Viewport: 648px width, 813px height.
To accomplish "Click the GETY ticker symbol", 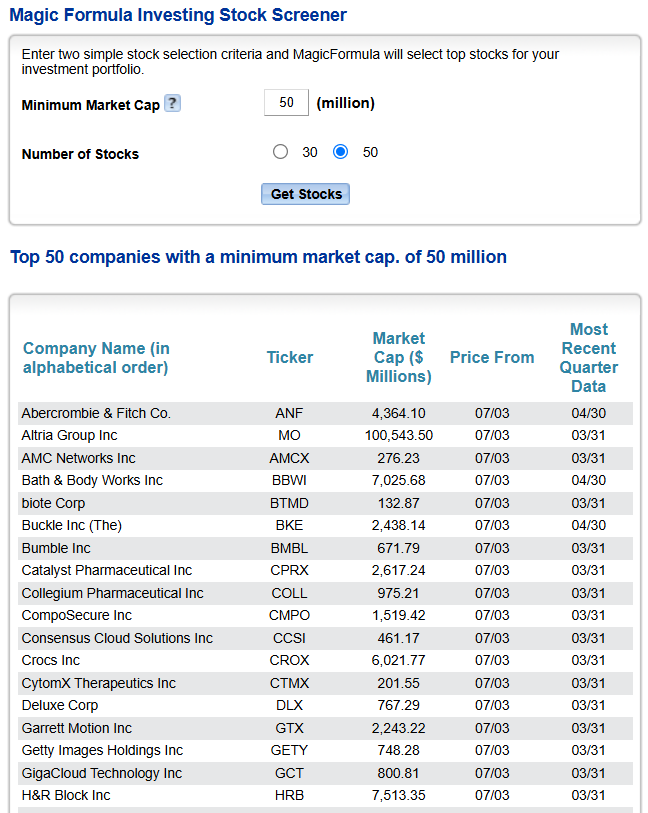I will click(289, 751).
